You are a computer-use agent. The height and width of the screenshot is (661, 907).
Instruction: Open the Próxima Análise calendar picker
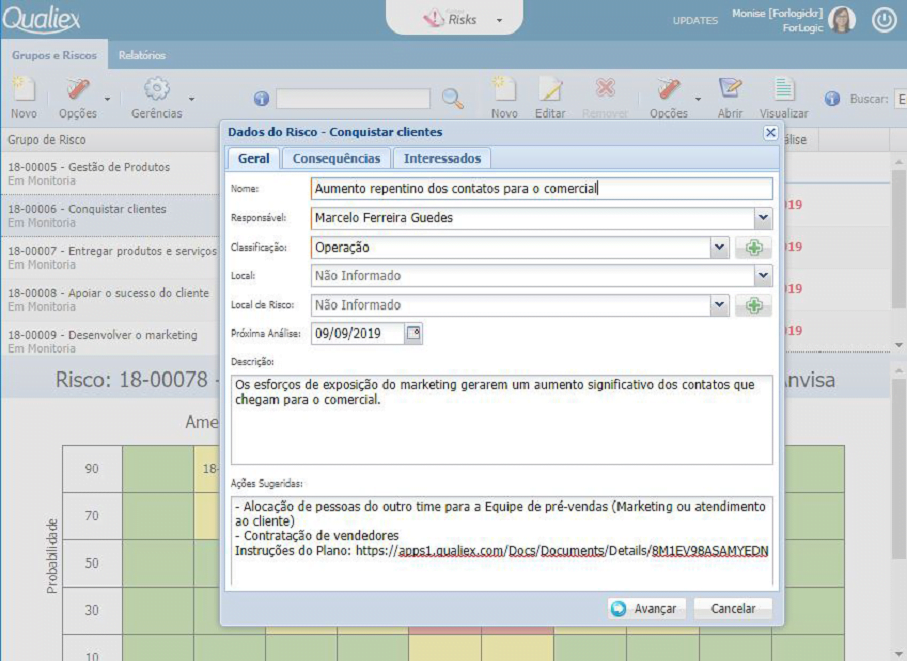[x=414, y=333]
